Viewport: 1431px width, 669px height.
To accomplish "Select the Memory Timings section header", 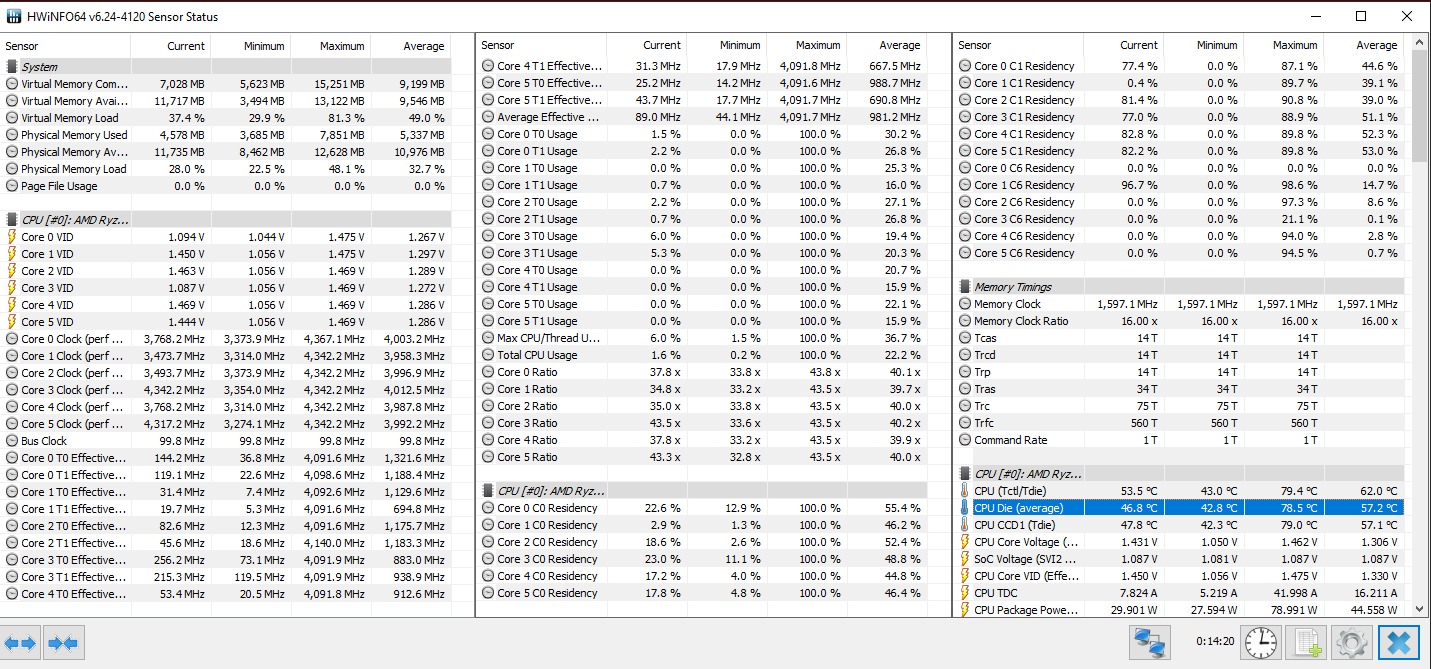I will point(1013,287).
